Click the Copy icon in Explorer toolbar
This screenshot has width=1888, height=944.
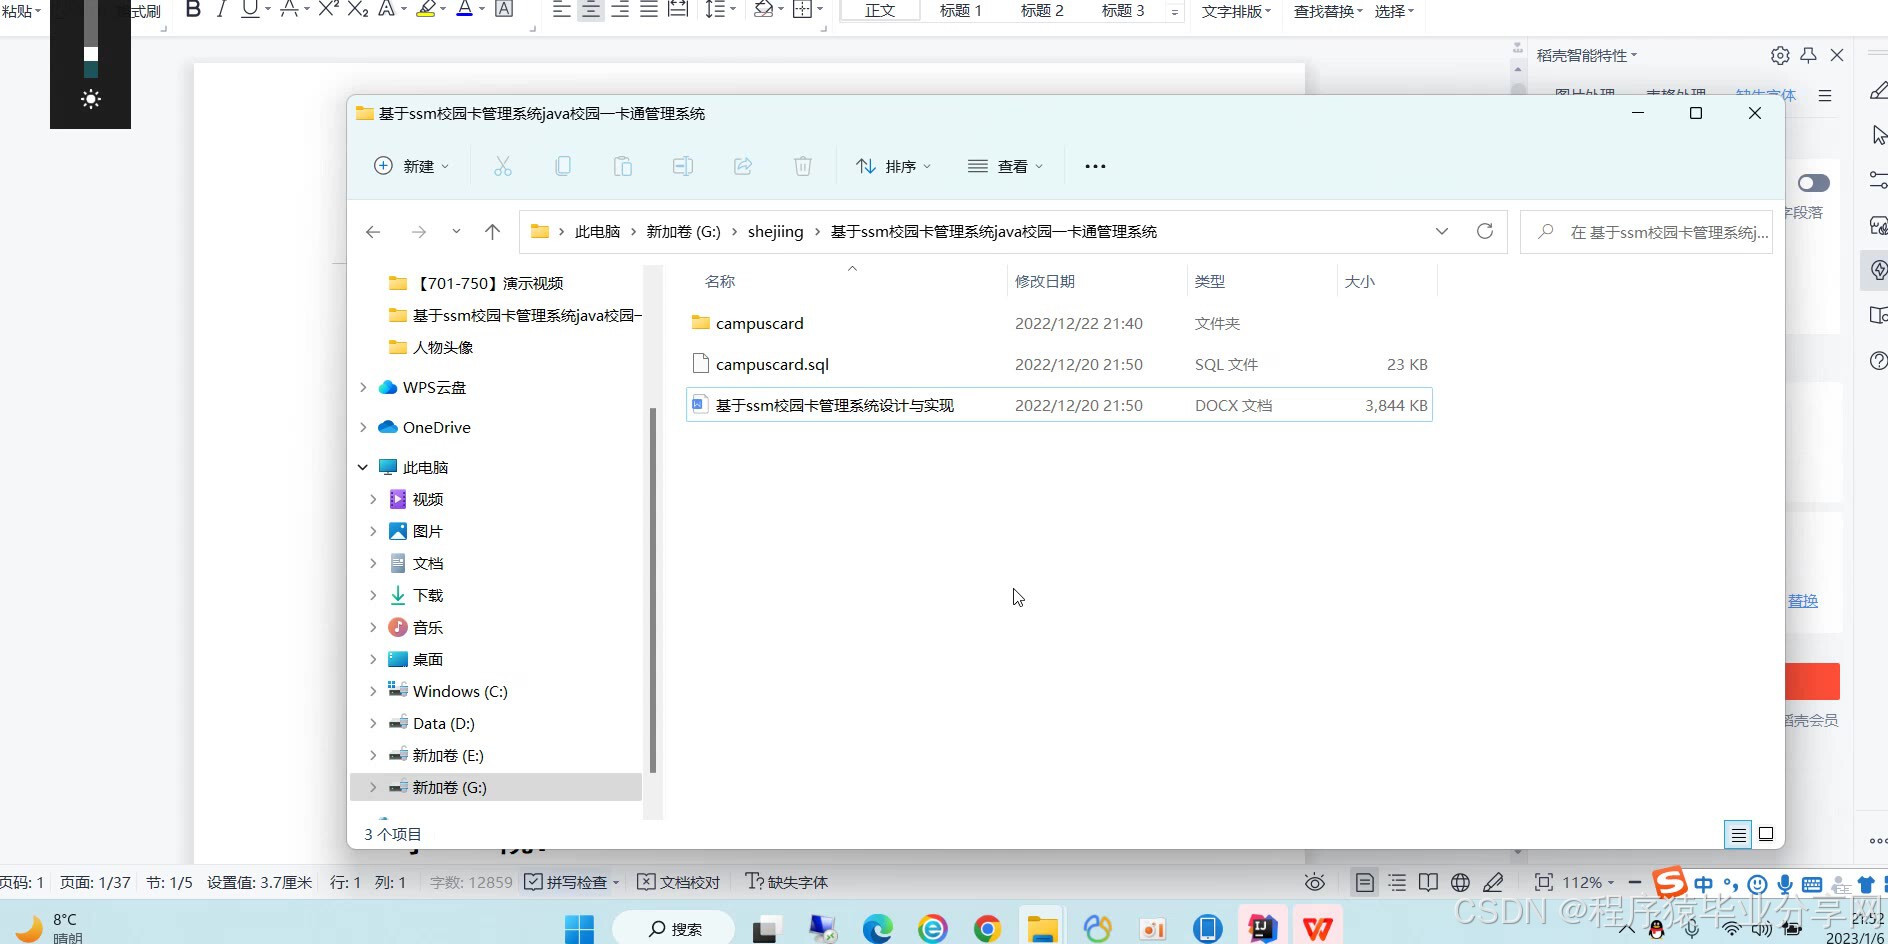point(563,166)
